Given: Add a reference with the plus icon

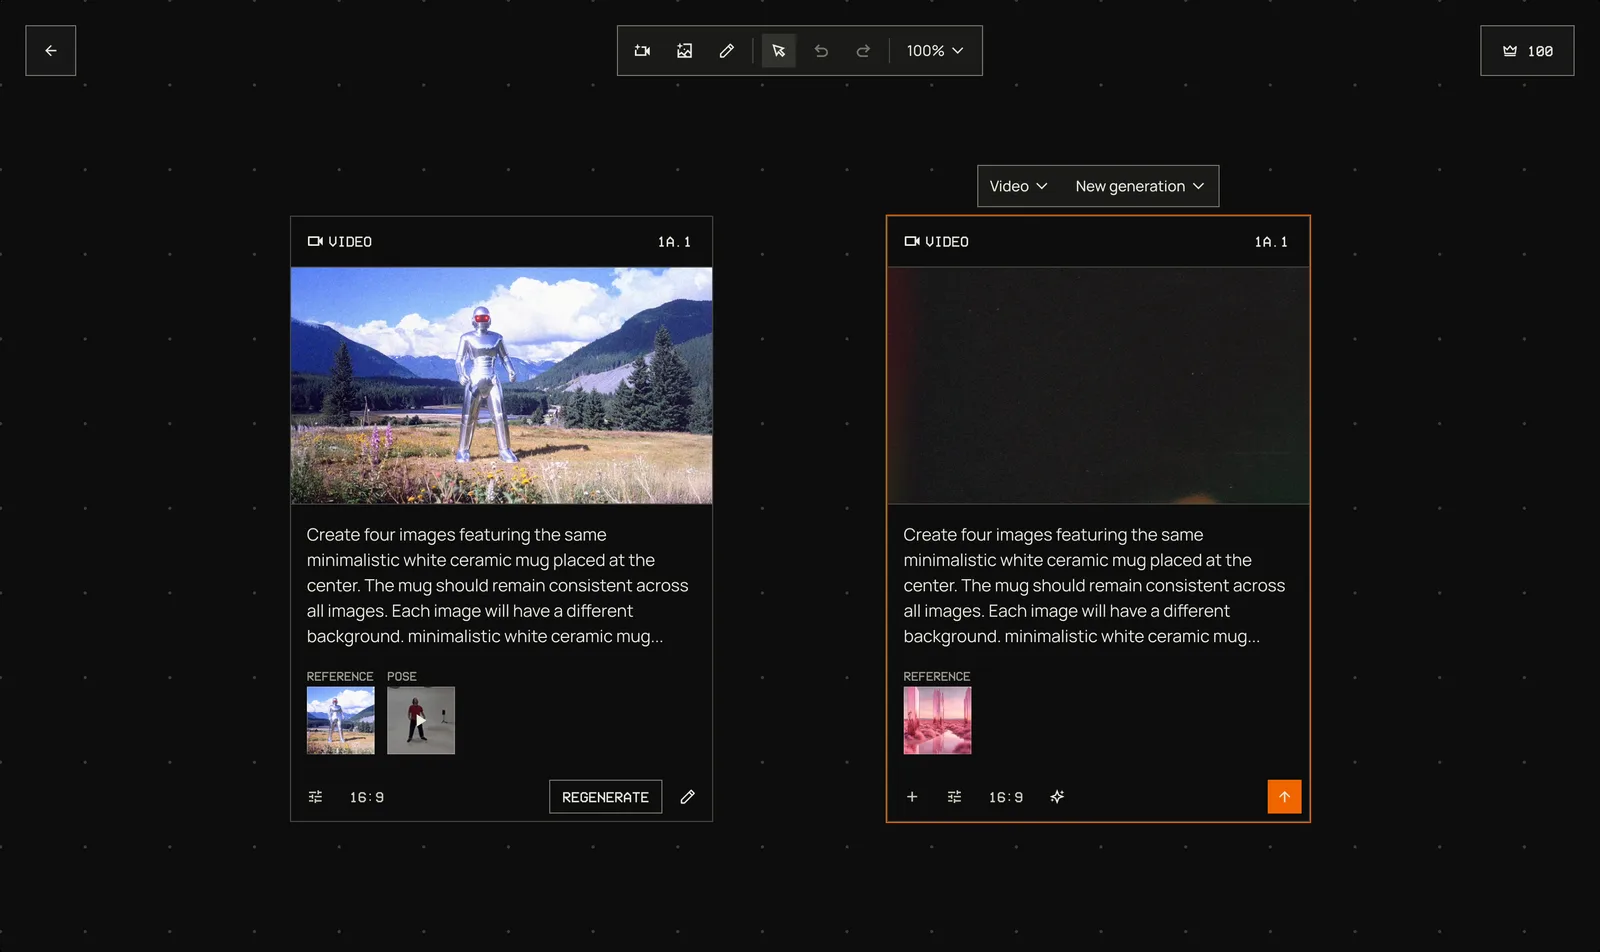Looking at the screenshot, I should coord(912,797).
